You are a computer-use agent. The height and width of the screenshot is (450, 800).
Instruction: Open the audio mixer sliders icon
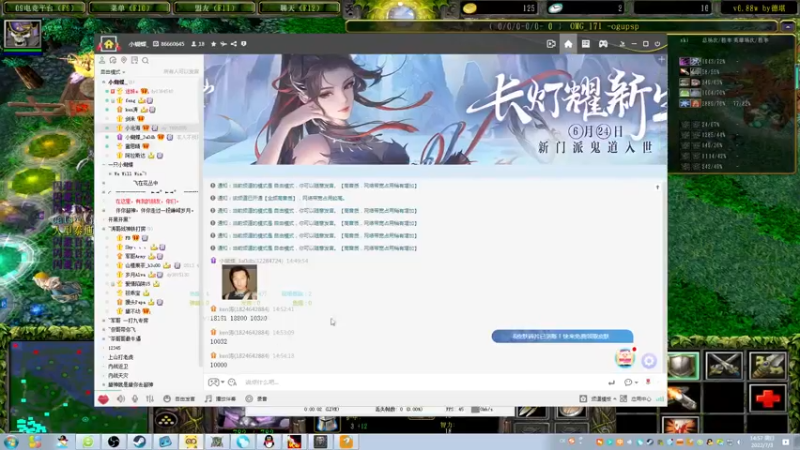pyautogui.click(x=149, y=399)
